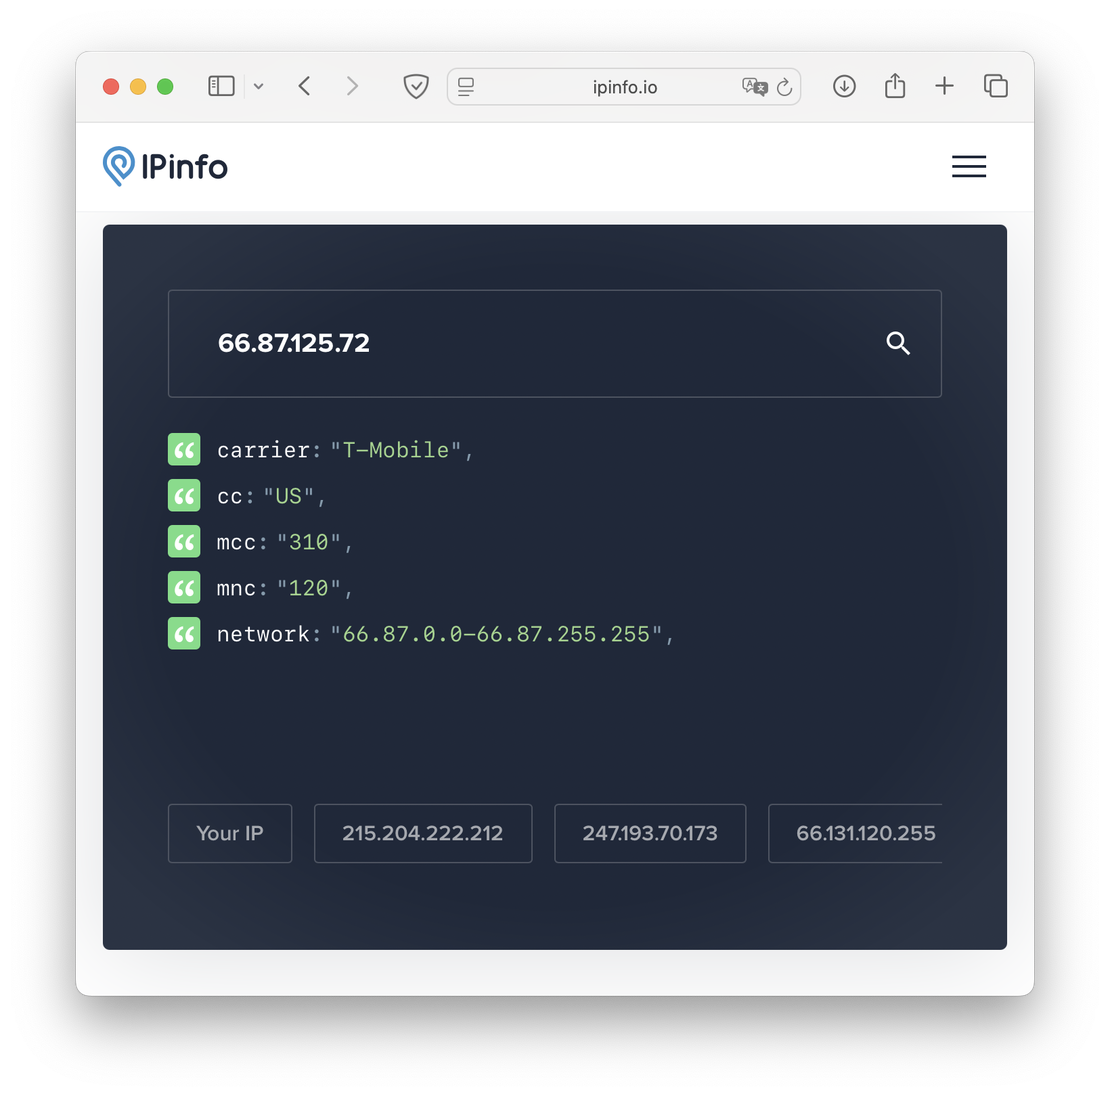
Task: Click the IPinfo logo
Action: 166,167
